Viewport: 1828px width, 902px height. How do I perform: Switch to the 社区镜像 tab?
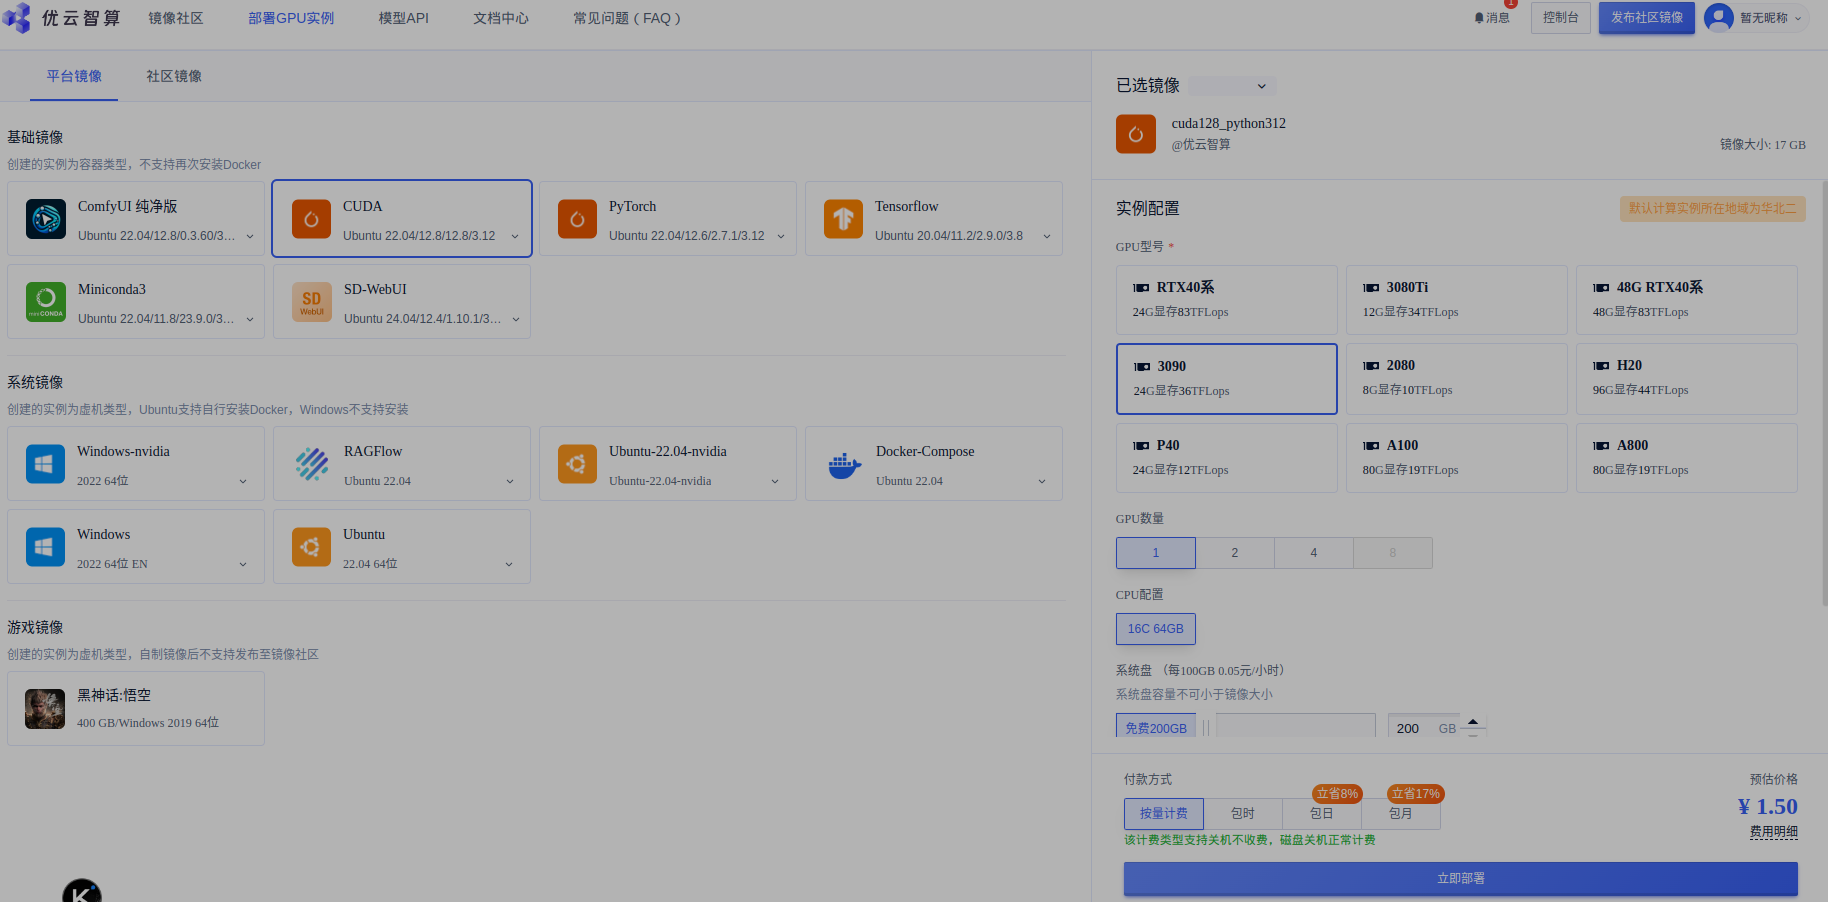tap(174, 76)
